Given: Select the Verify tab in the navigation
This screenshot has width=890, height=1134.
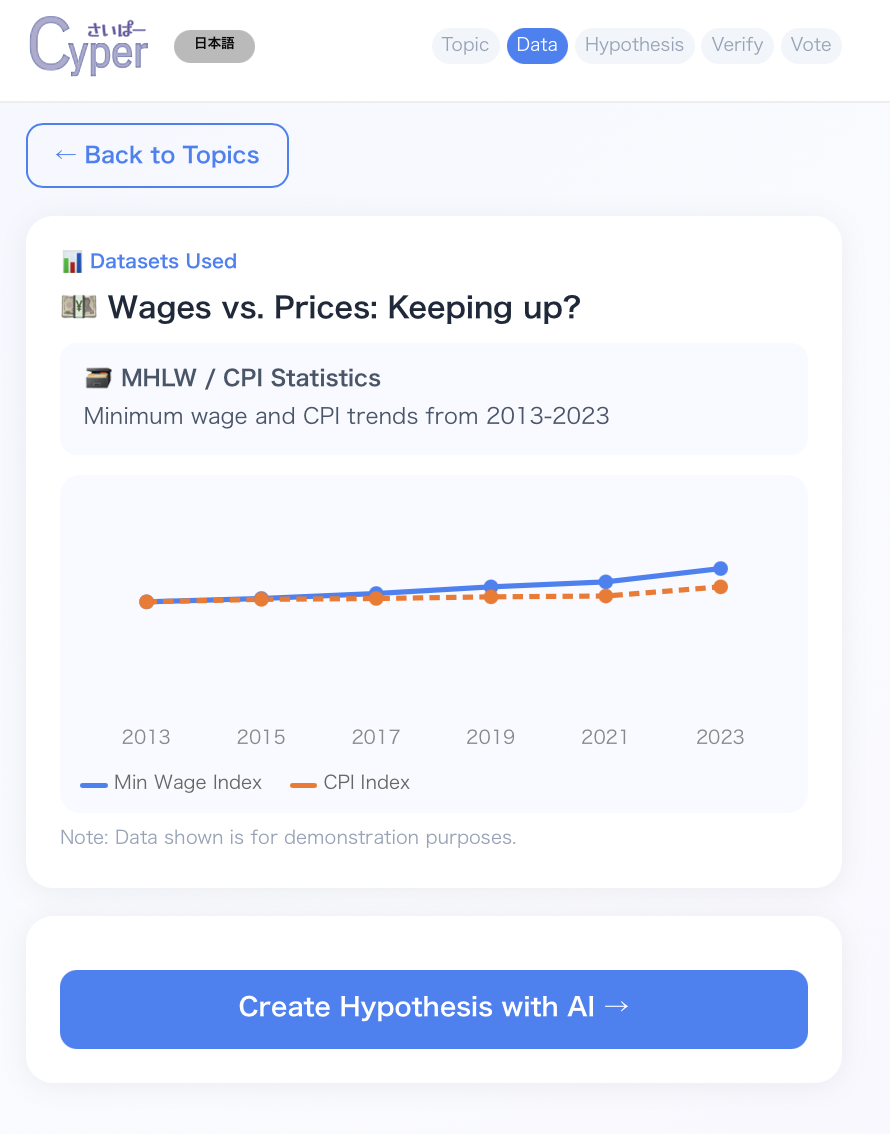Looking at the screenshot, I should 737,45.
